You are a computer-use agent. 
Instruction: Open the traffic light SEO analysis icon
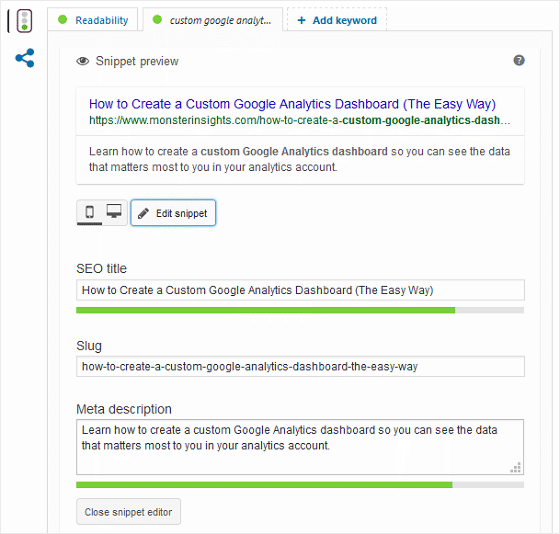(24, 21)
